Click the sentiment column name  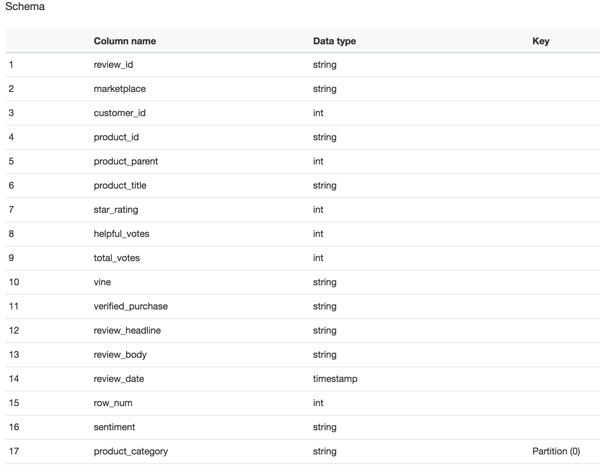point(114,427)
